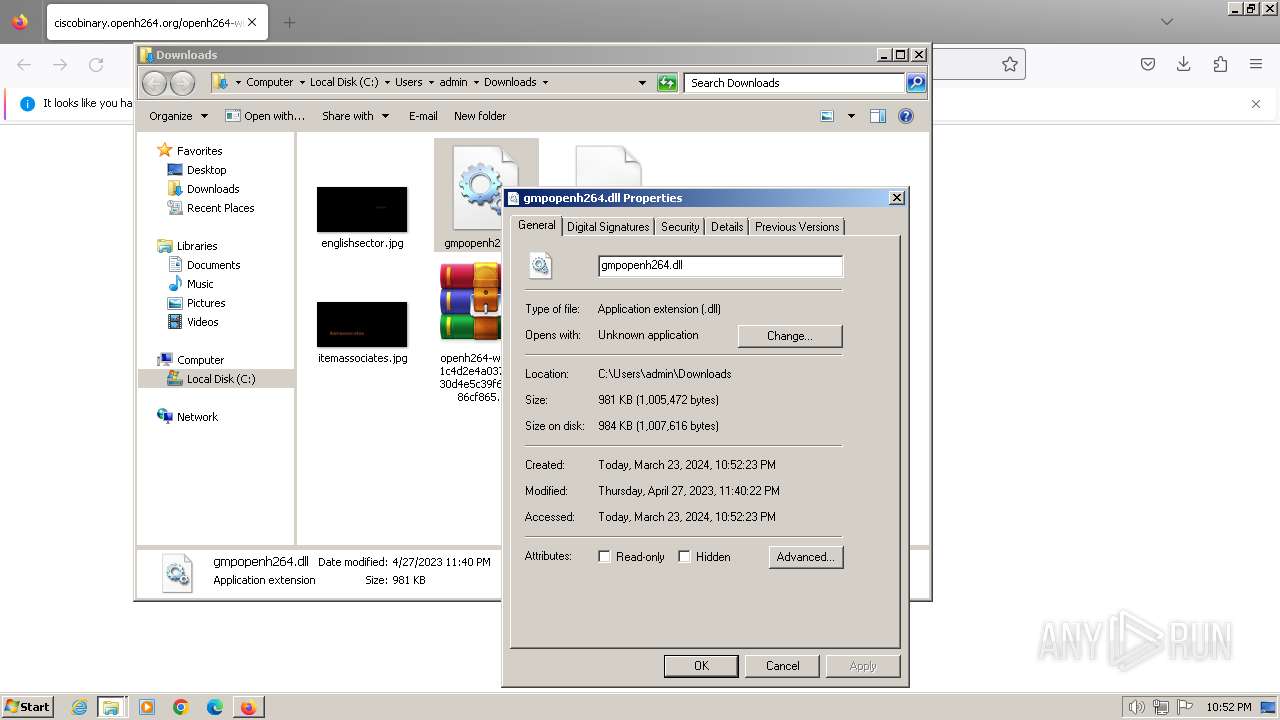Click the Change your view icon

[827, 116]
